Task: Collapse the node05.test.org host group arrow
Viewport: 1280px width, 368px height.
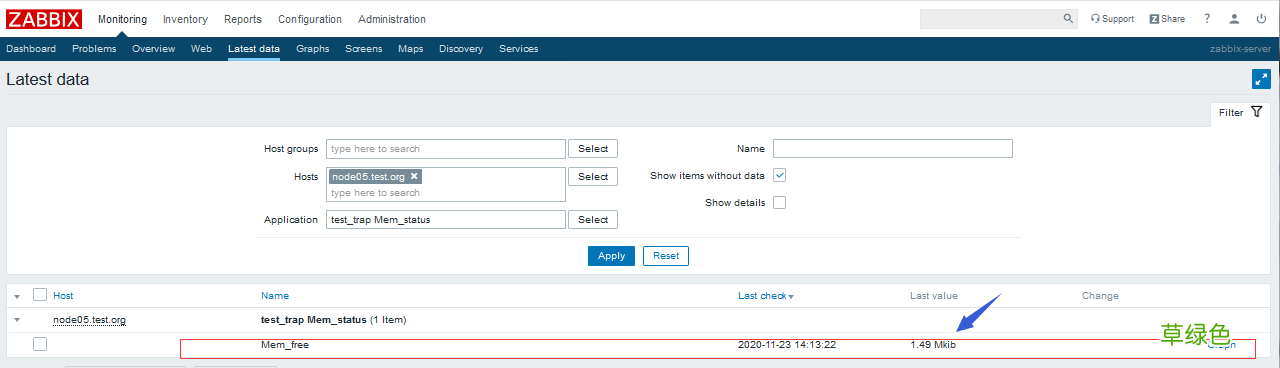Action: pyautogui.click(x=17, y=321)
